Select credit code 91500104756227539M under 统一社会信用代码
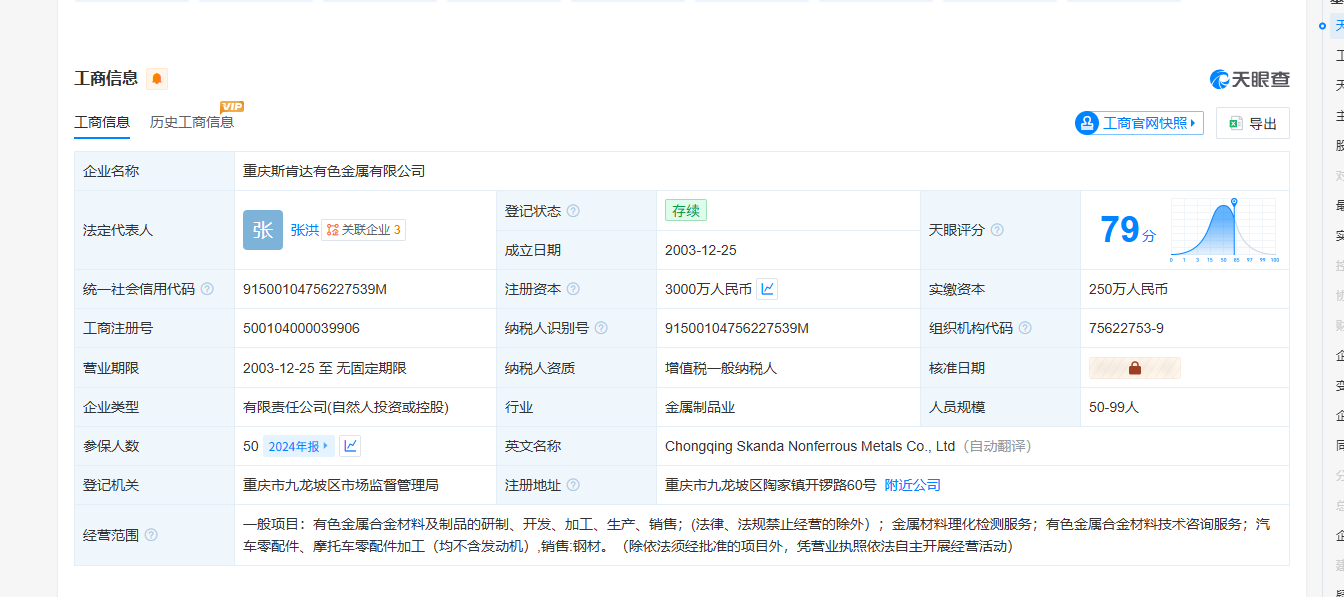The width and height of the screenshot is (1344, 597). pos(315,289)
